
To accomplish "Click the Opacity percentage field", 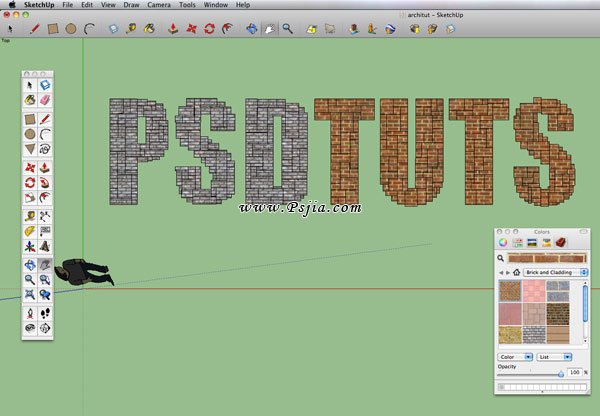I will (574, 372).
